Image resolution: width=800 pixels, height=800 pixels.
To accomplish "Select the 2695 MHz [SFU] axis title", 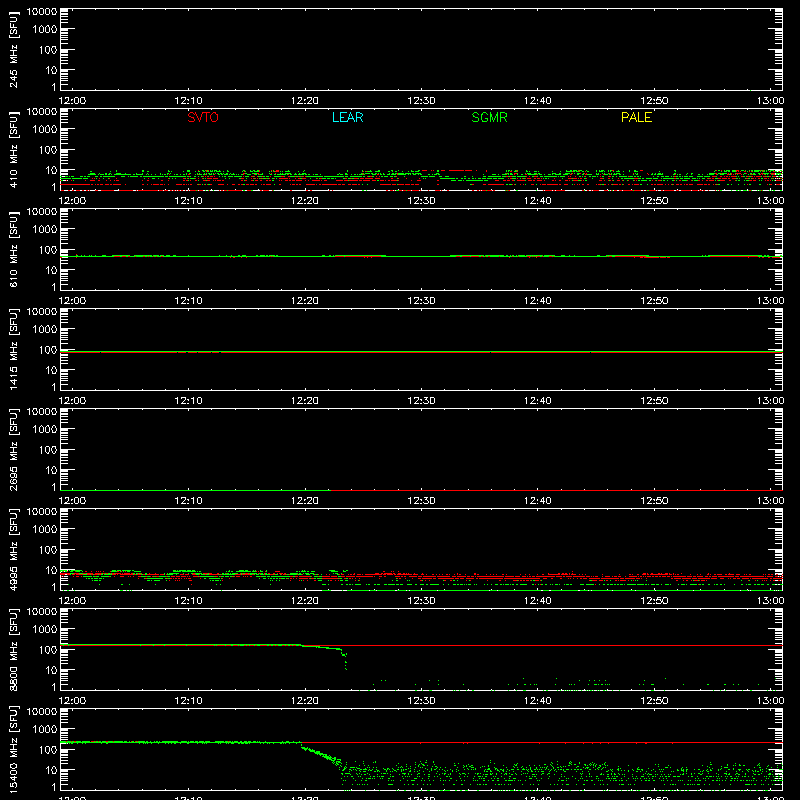I will coord(14,450).
